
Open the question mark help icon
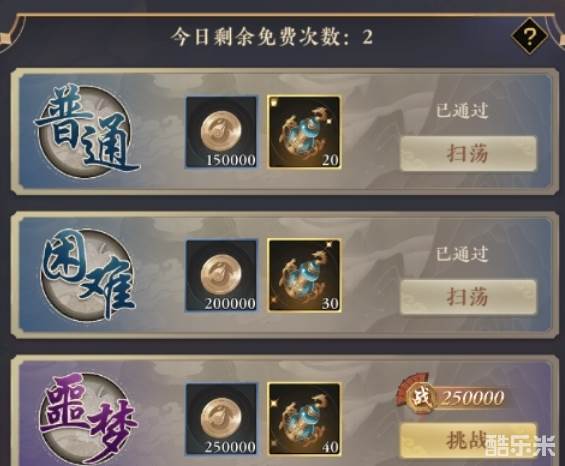pyautogui.click(x=530, y=36)
